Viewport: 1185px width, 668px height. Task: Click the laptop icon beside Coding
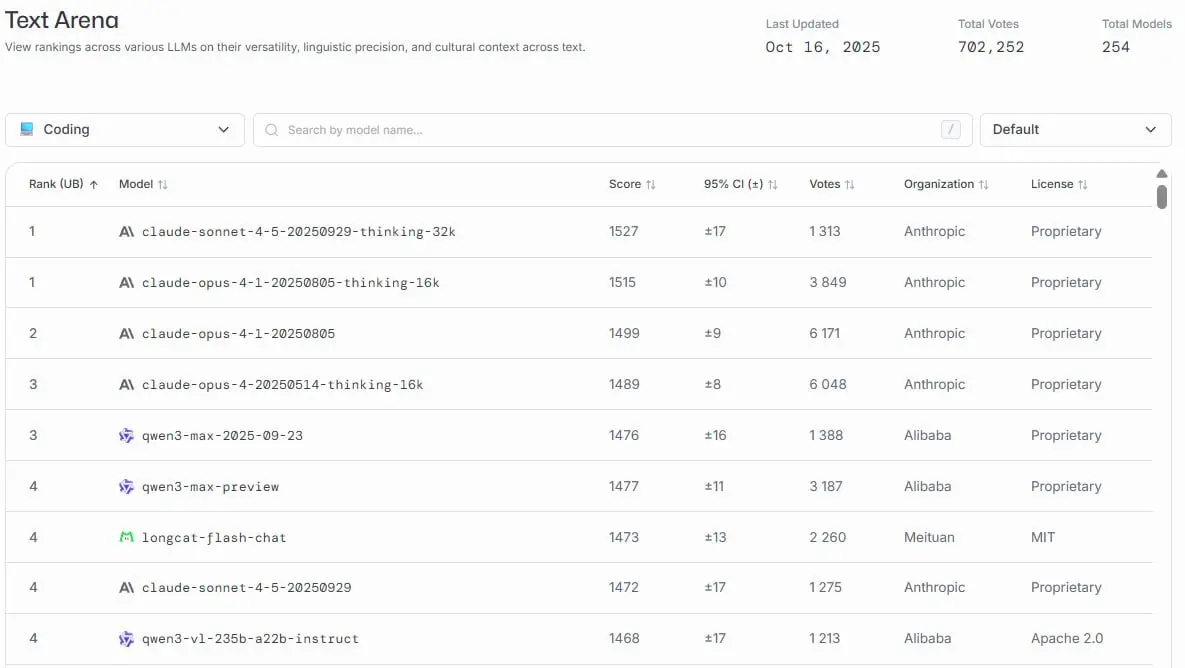26,129
